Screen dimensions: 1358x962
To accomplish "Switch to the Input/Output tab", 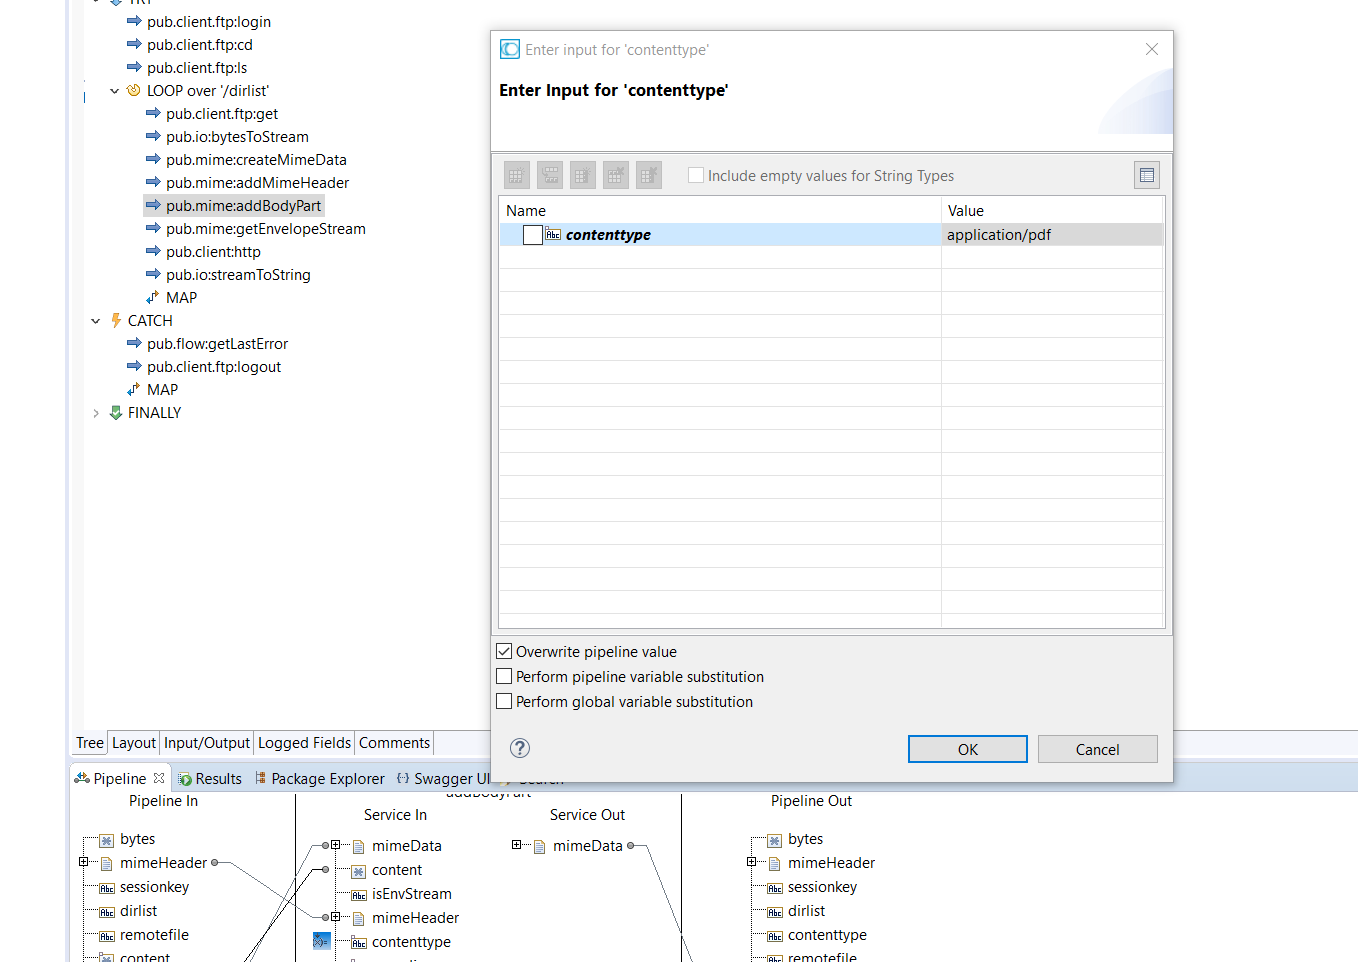I will coord(207,743).
